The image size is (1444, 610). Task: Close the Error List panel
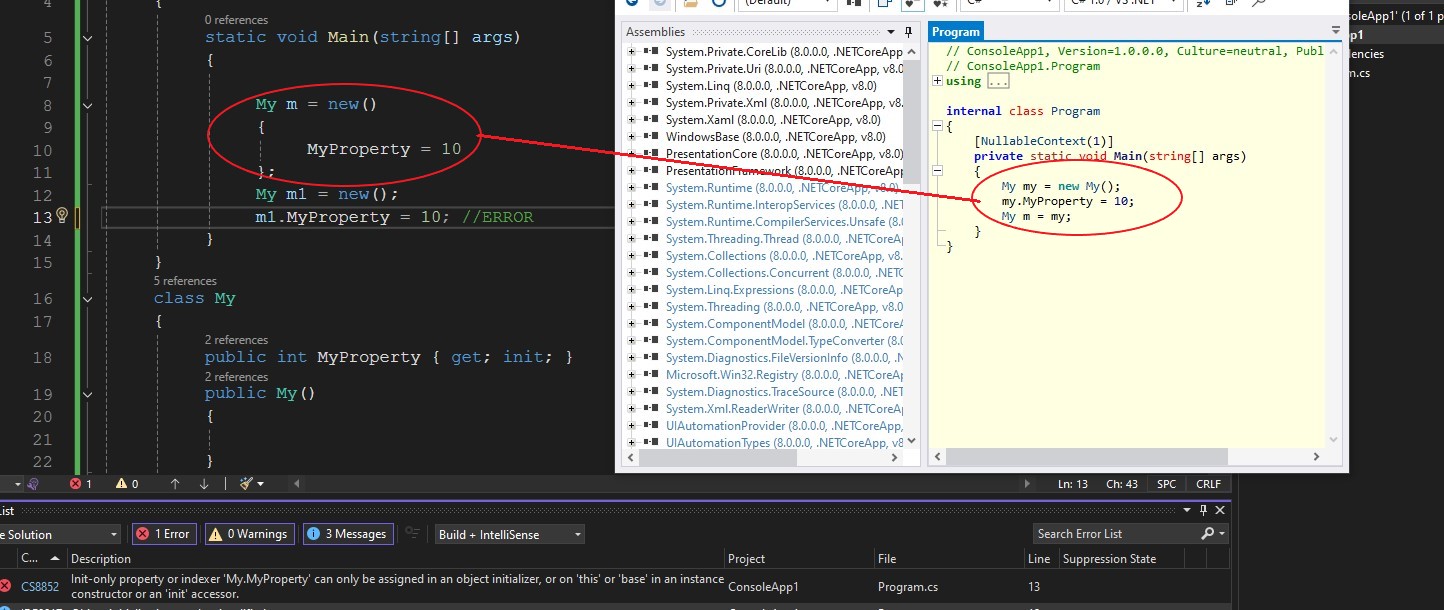(x=1220, y=510)
